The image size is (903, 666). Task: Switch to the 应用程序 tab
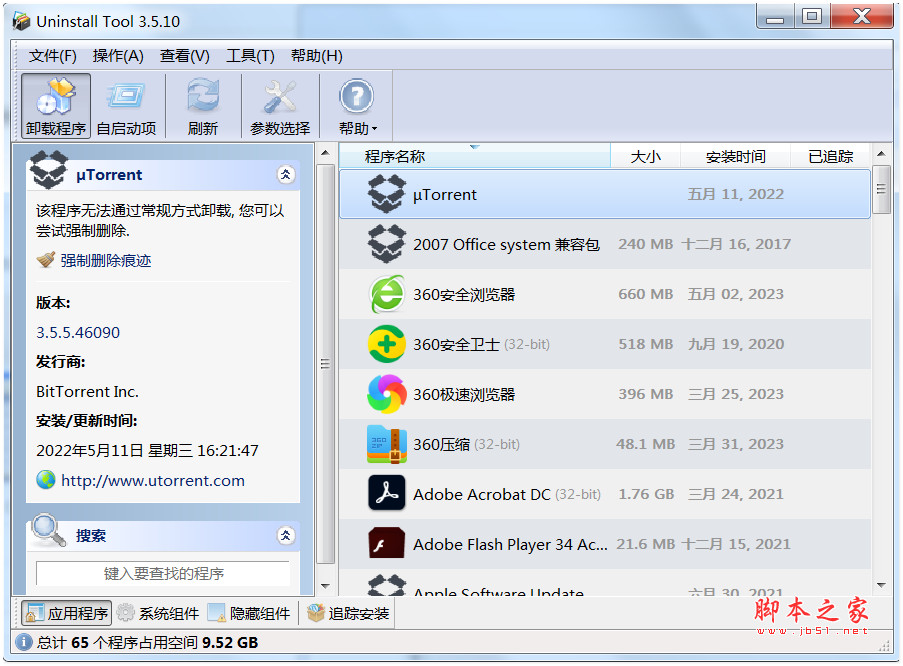[66, 613]
